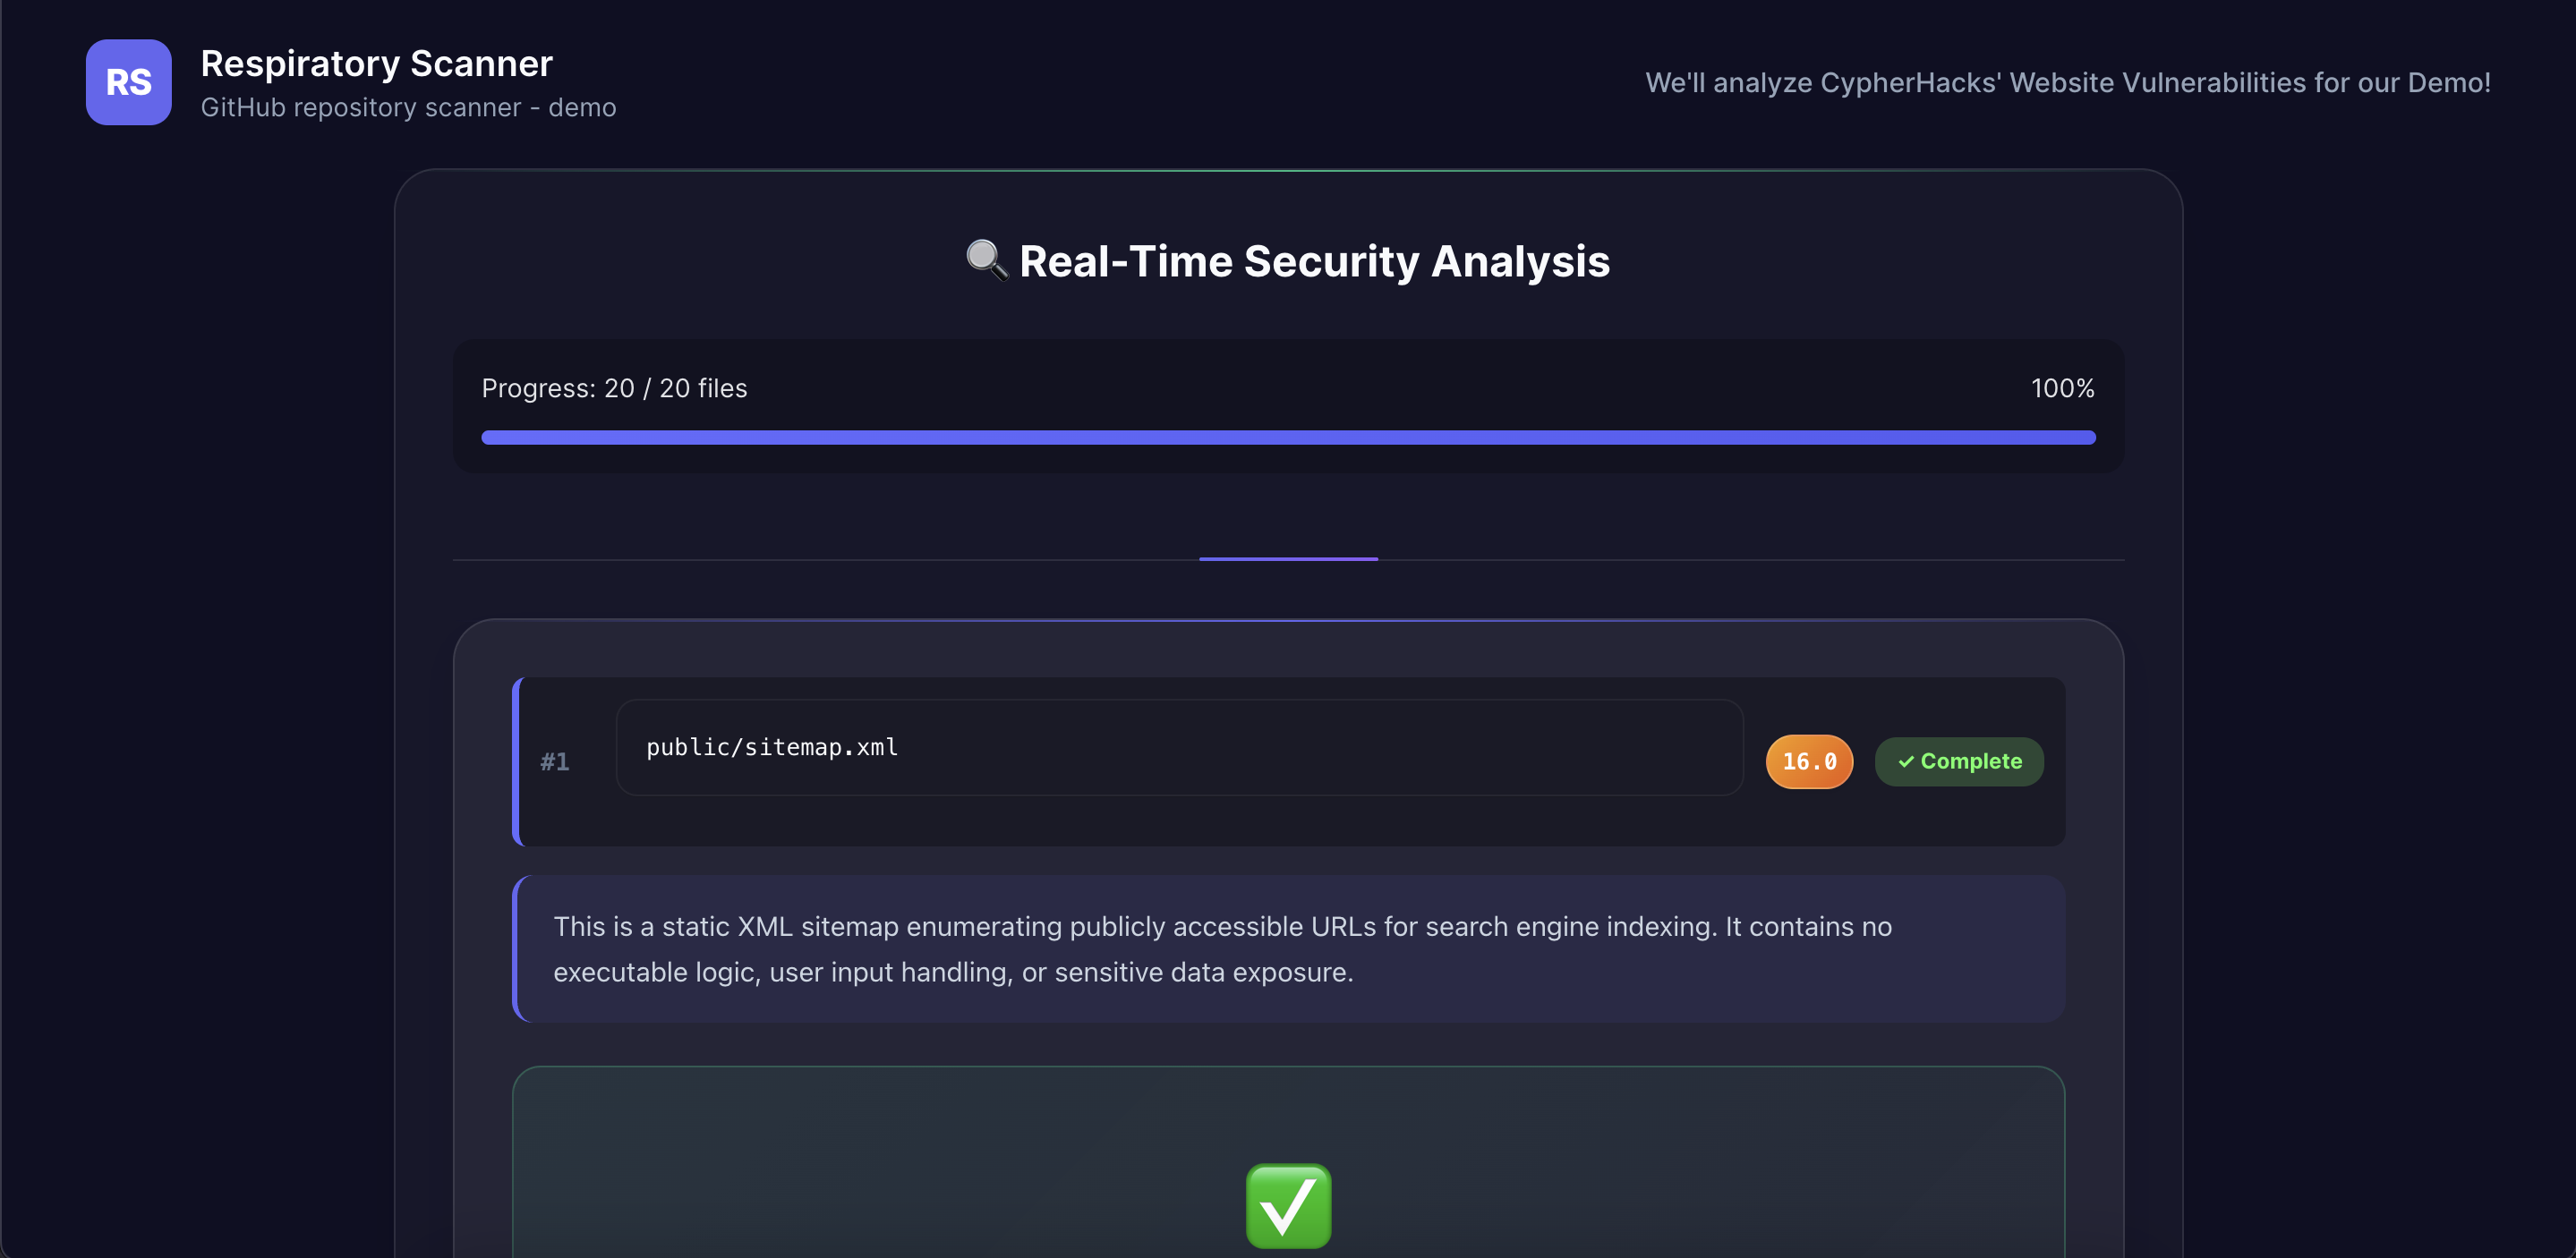Click the CypherHacks demo message in header
The image size is (2576, 1258).
[2067, 82]
